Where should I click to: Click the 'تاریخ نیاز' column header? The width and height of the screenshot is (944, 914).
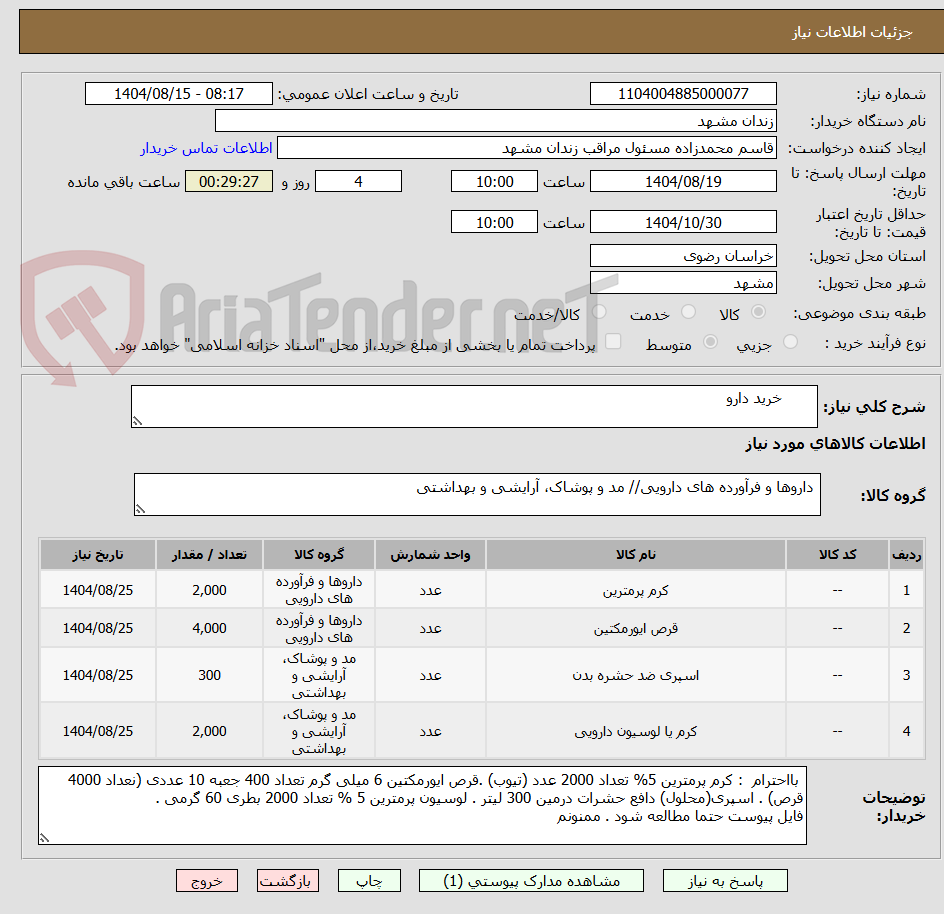pos(98,555)
